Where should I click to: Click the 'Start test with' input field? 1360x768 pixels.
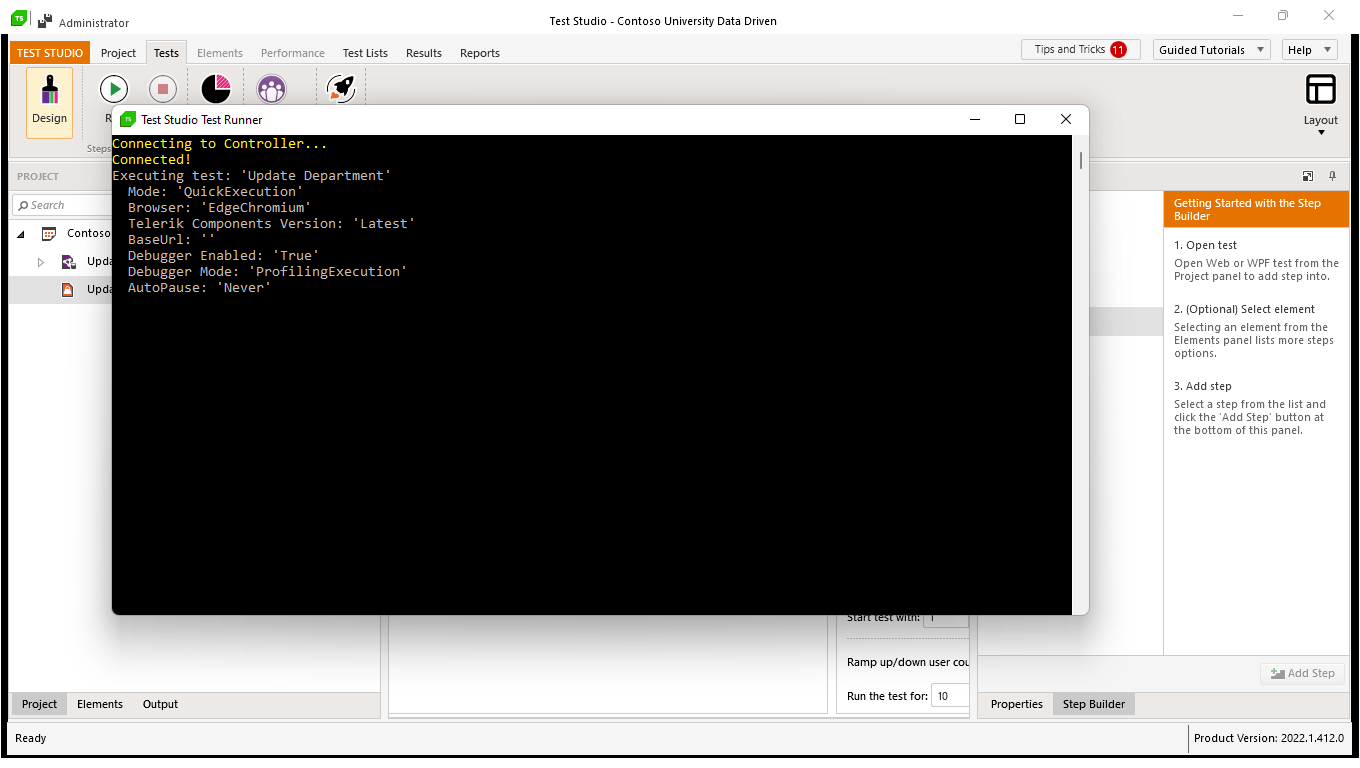pos(946,618)
